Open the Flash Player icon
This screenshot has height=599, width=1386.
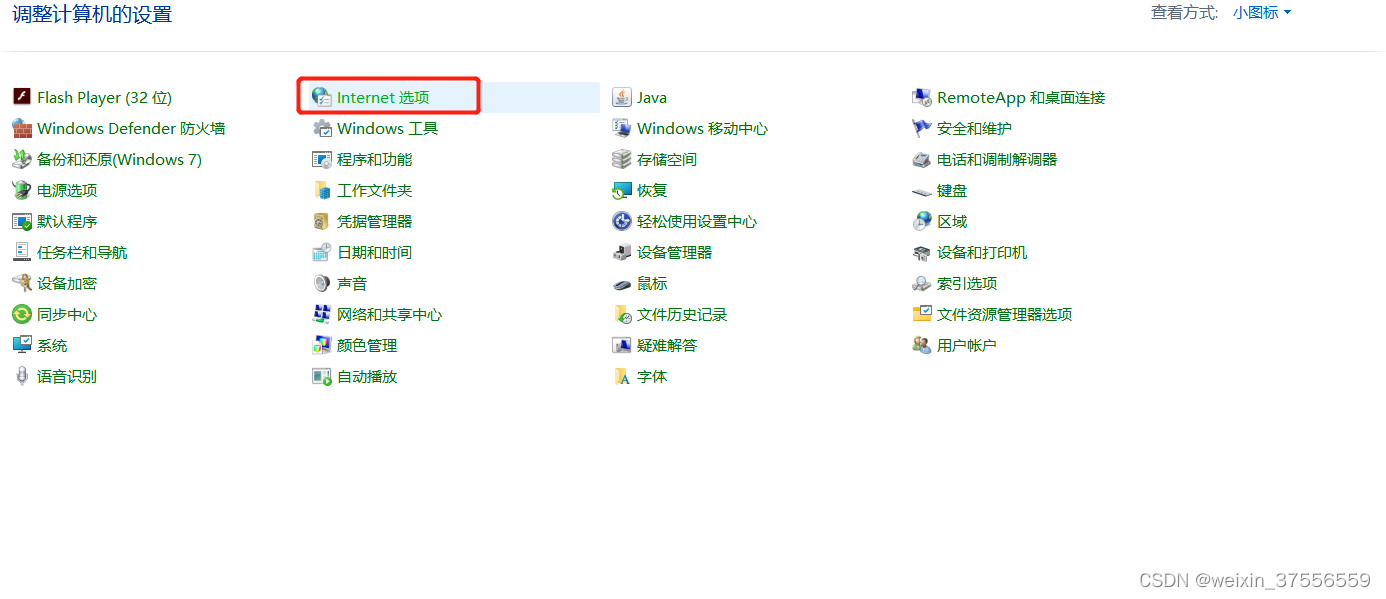[21, 97]
